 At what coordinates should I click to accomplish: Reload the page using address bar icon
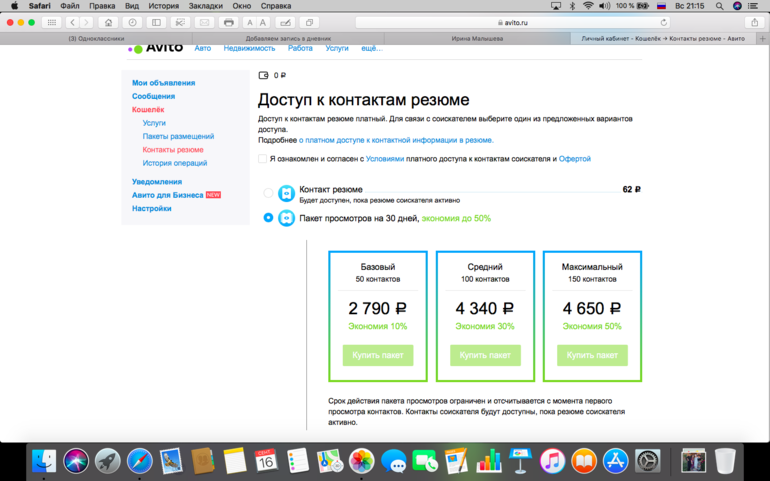[663, 22]
